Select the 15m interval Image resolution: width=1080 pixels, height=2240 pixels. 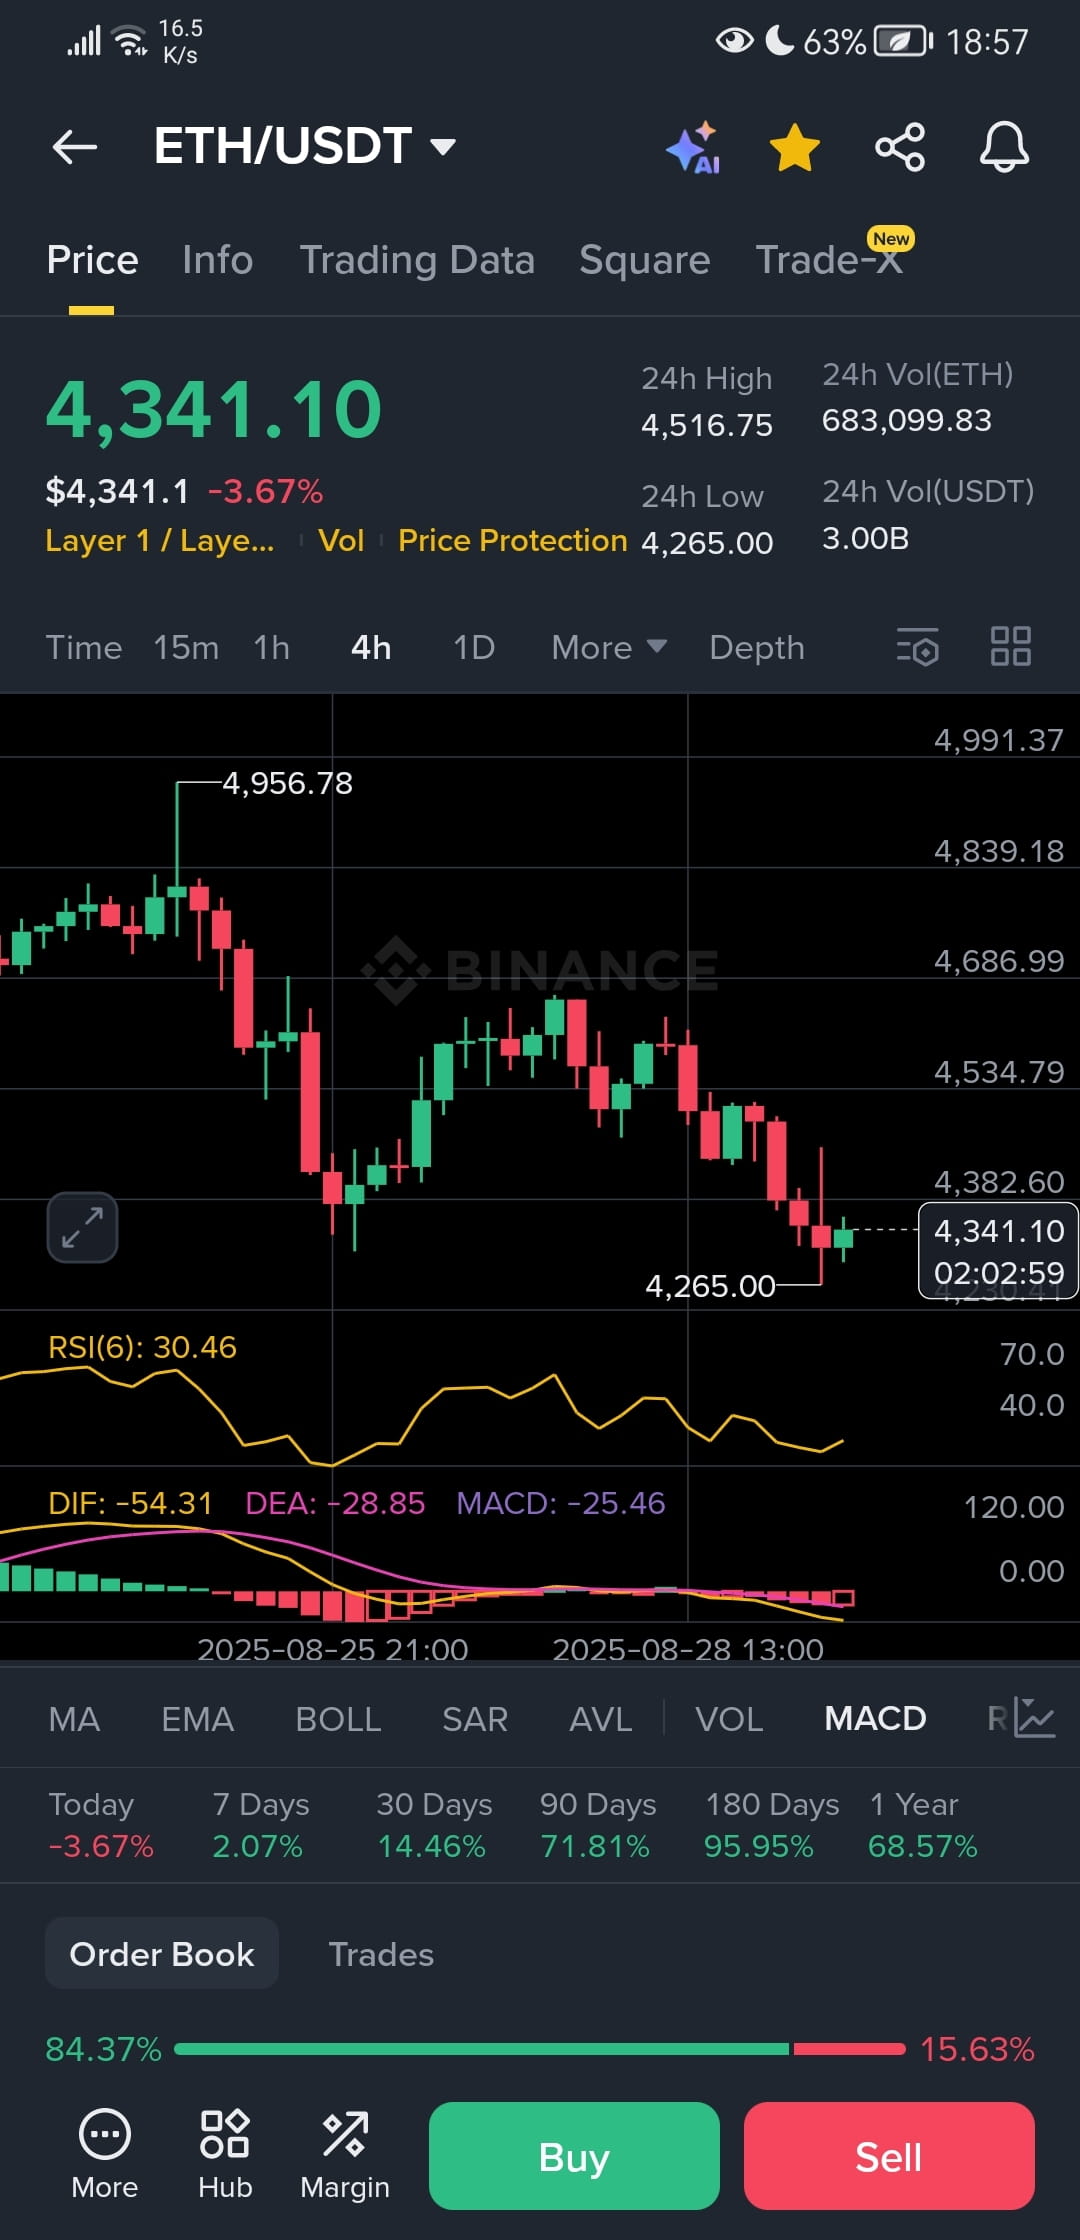pyautogui.click(x=186, y=648)
